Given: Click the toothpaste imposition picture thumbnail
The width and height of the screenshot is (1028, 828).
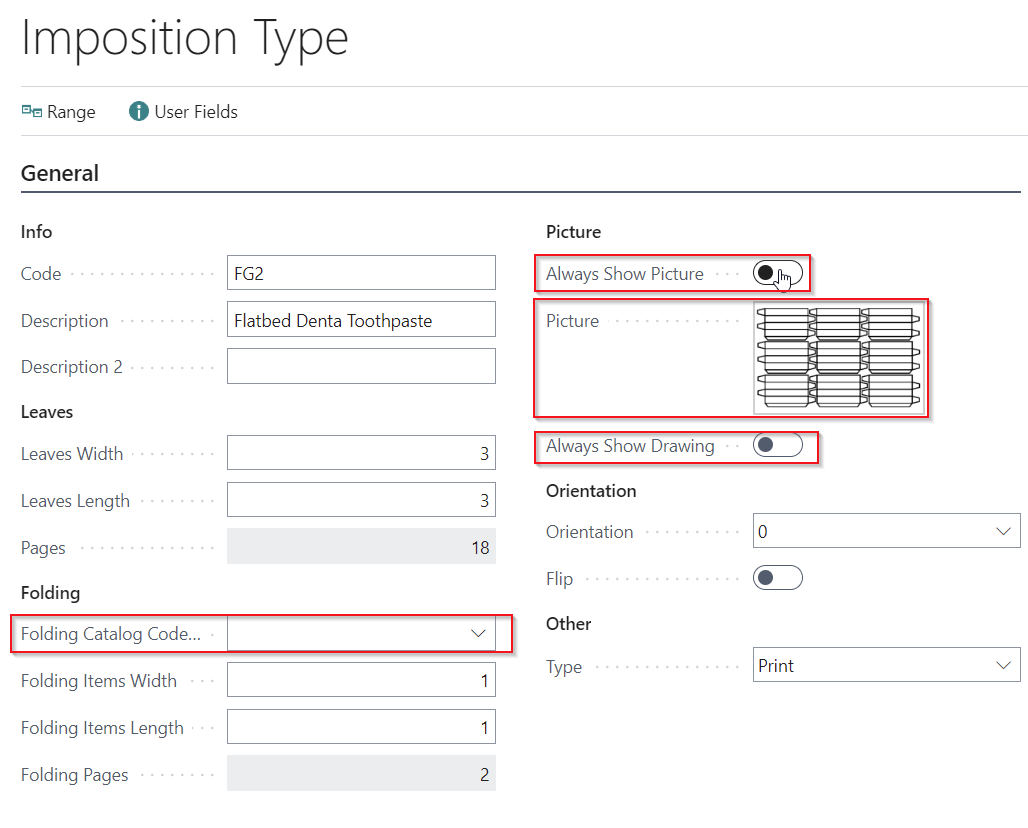Looking at the screenshot, I should [x=838, y=358].
